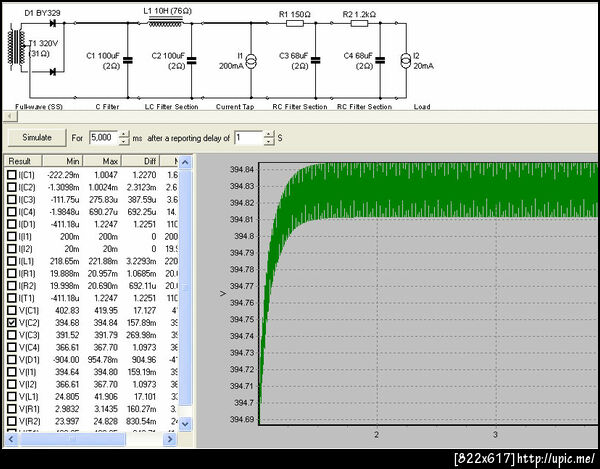The width and height of the screenshot is (600, 469).
Task: Check the V(I2) result checkbox
Action: tap(12, 384)
